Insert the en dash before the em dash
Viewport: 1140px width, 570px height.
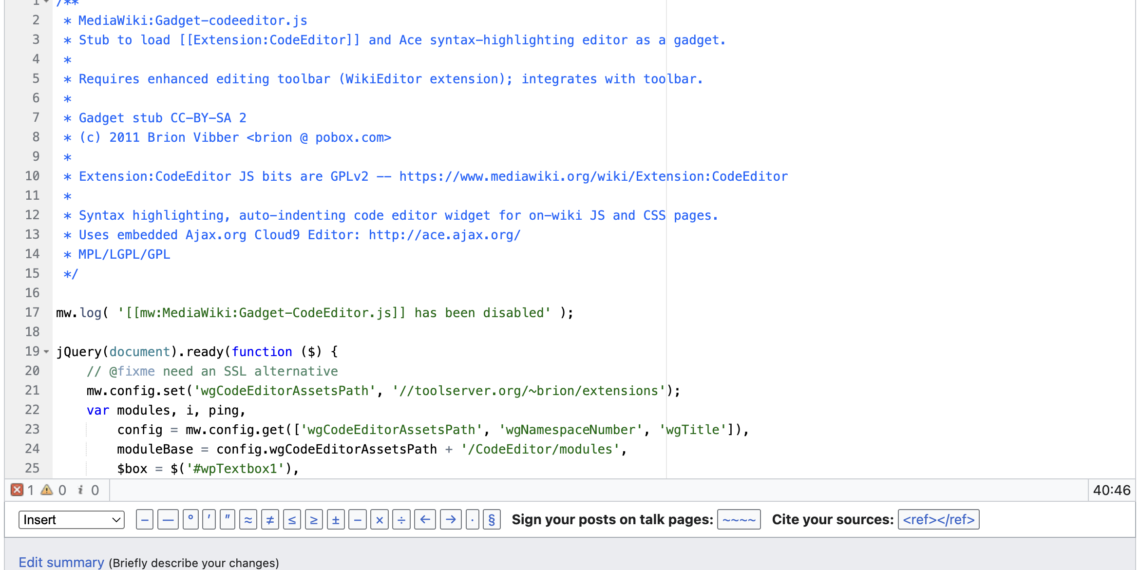[x=145, y=520]
